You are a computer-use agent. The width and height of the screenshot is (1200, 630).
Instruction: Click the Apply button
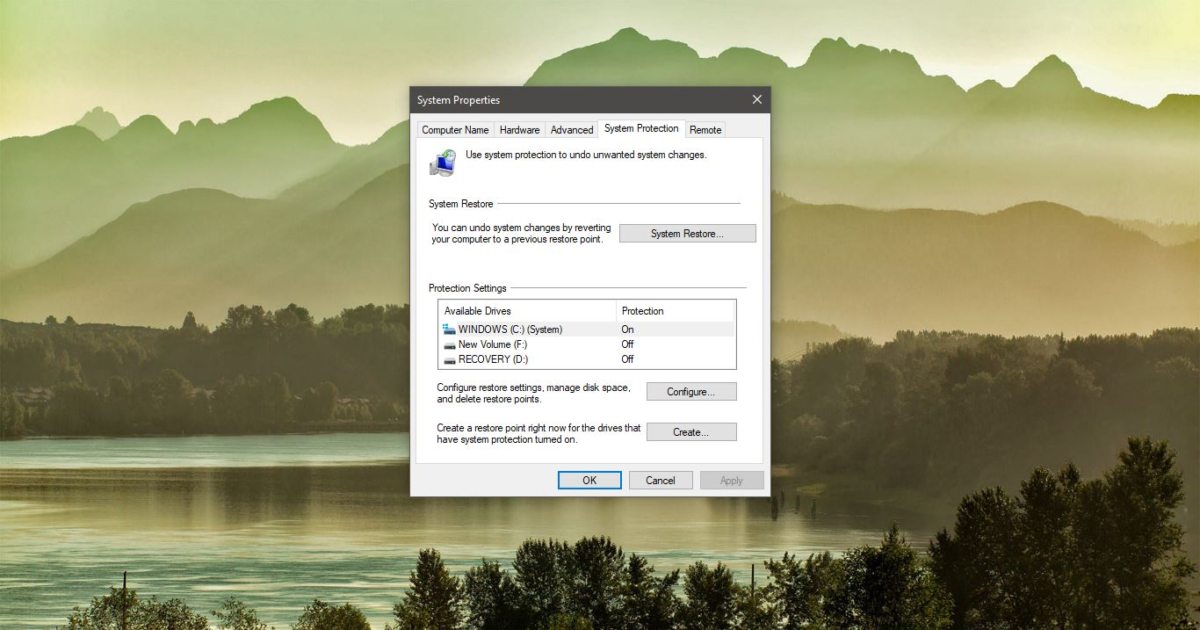click(731, 480)
